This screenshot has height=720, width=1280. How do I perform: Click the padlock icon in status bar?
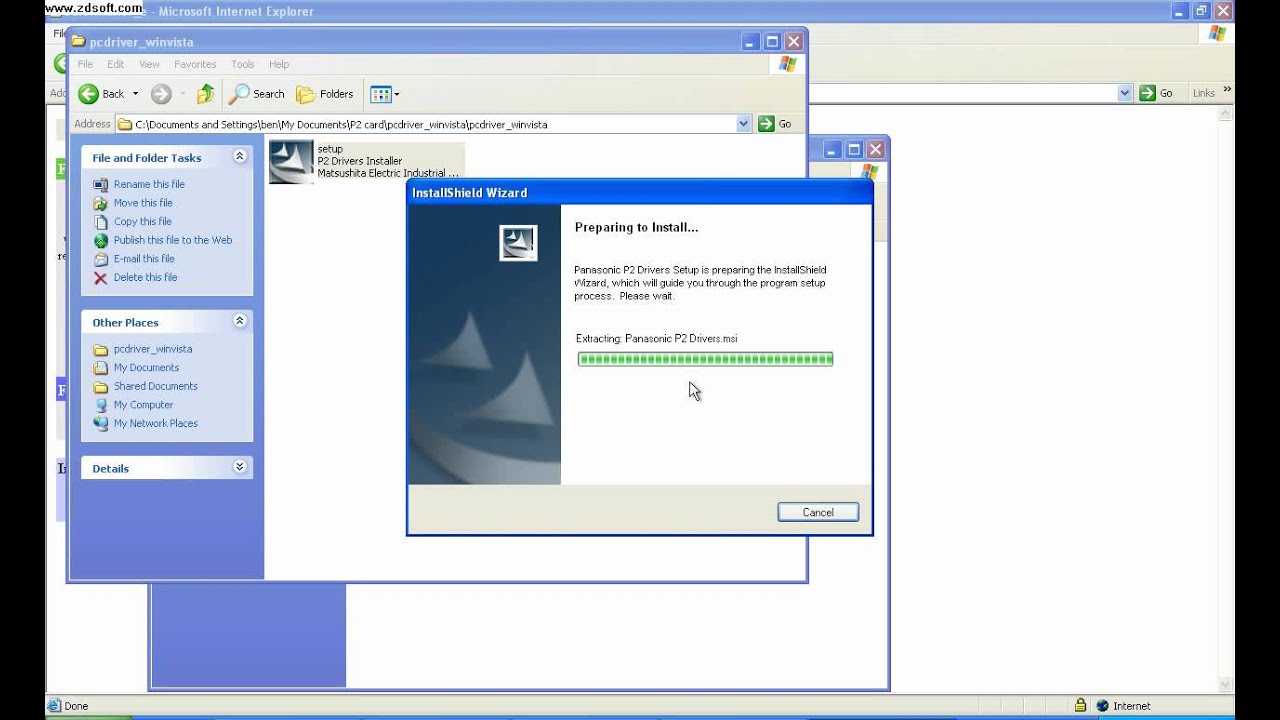(x=1080, y=706)
